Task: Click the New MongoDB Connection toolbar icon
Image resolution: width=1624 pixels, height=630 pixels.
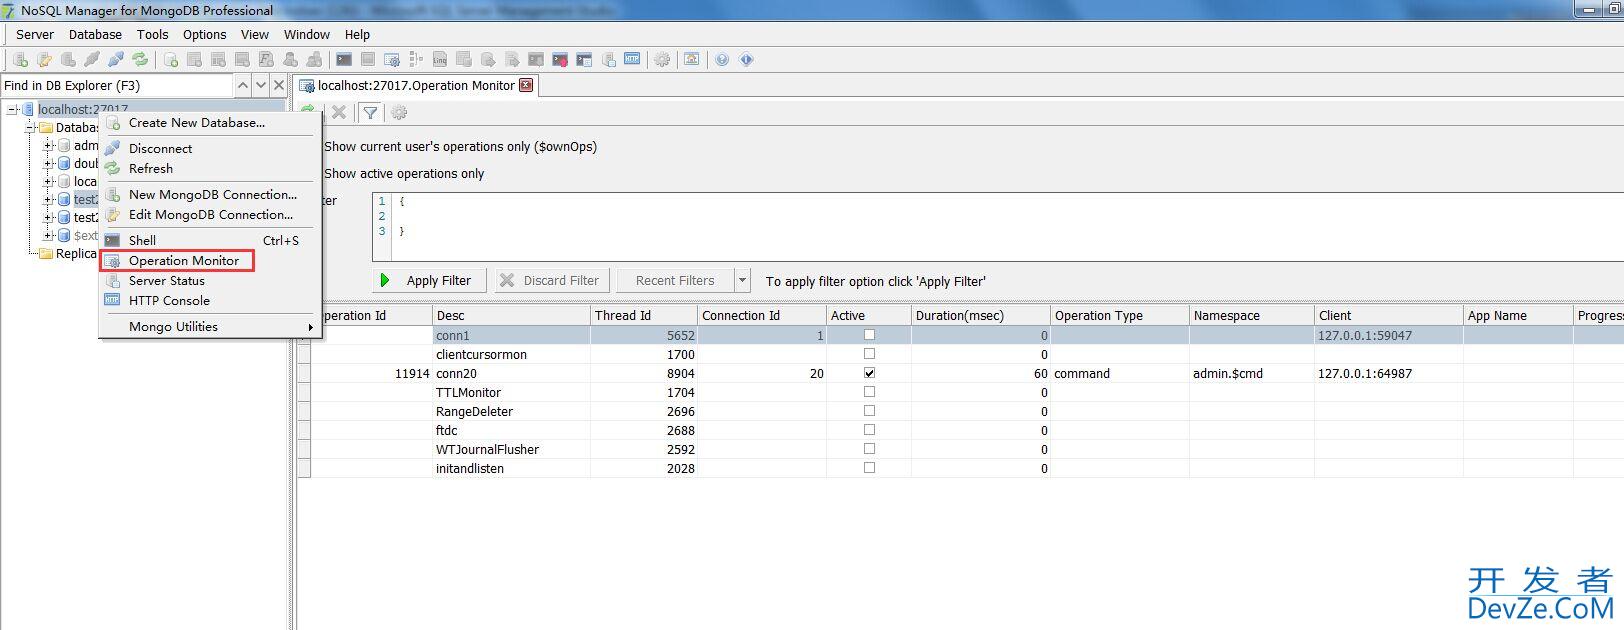Action: pyautogui.click(x=20, y=60)
